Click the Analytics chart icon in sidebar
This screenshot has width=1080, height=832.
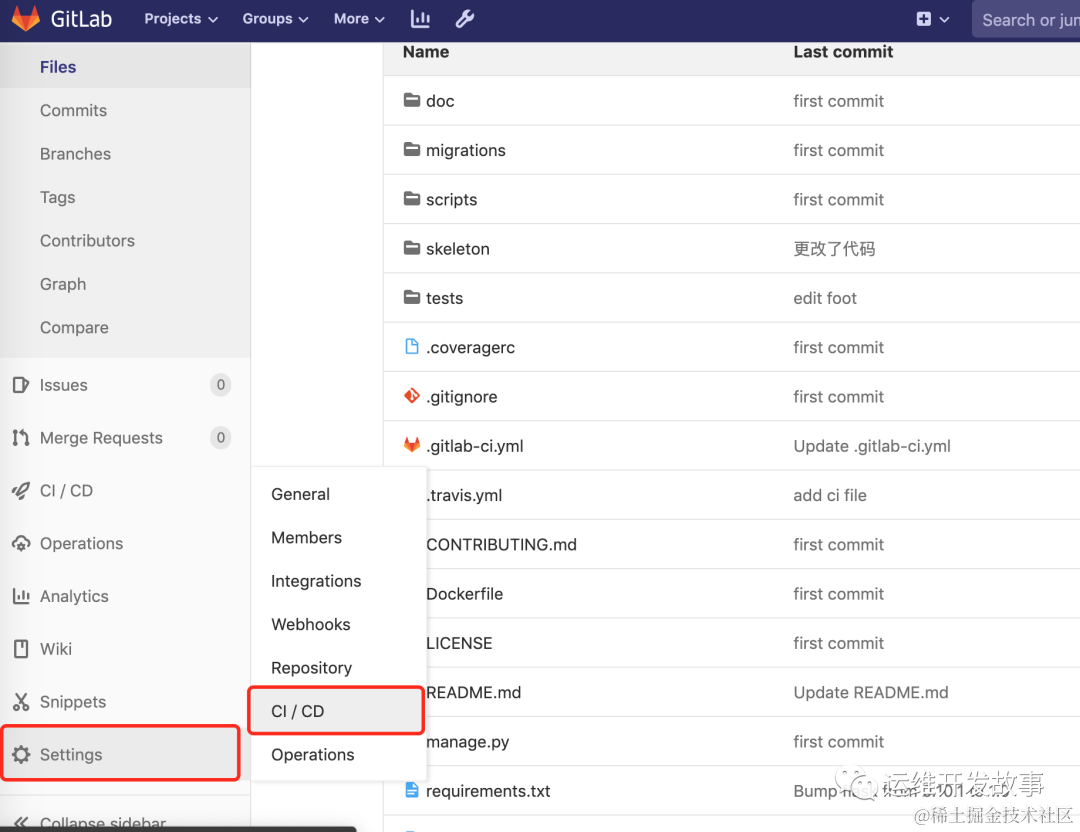pos(21,596)
